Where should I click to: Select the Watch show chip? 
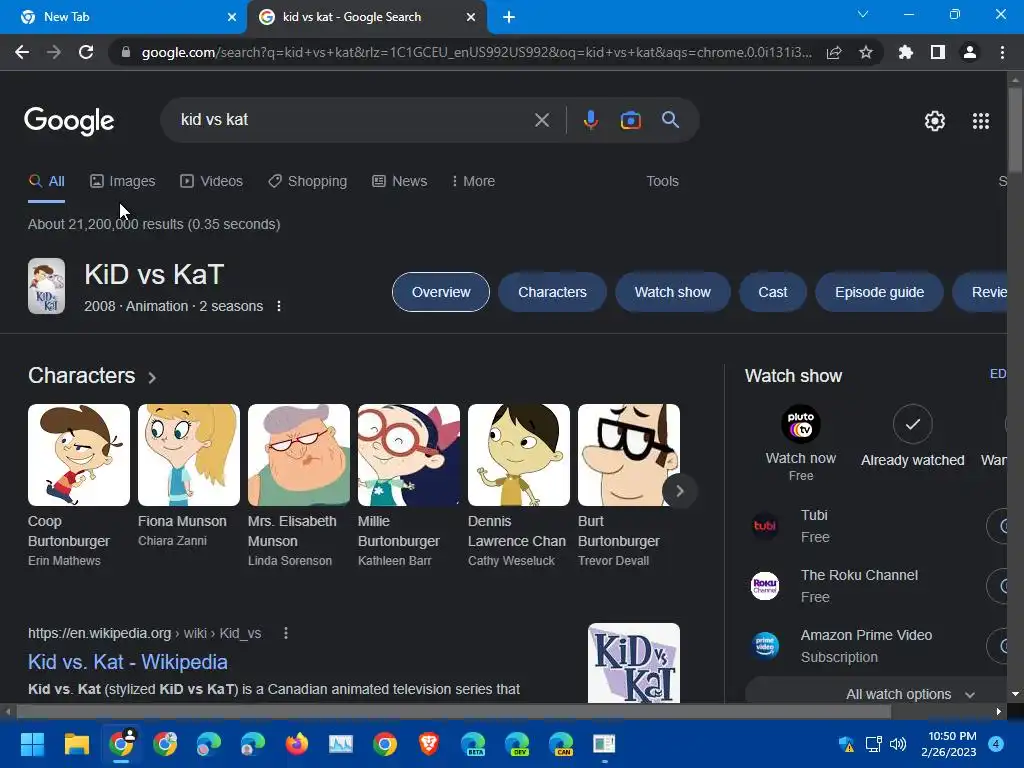click(x=673, y=292)
